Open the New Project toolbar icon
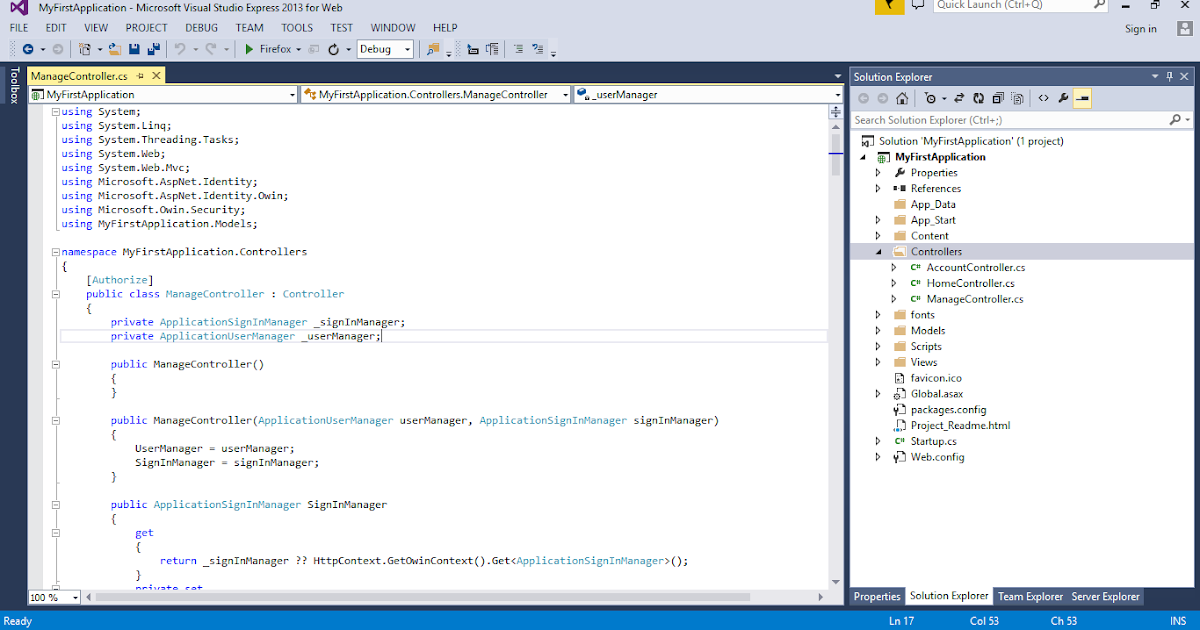Image resolution: width=1200 pixels, height=630 pixels. pyautogui.click(x=85, y=48)
